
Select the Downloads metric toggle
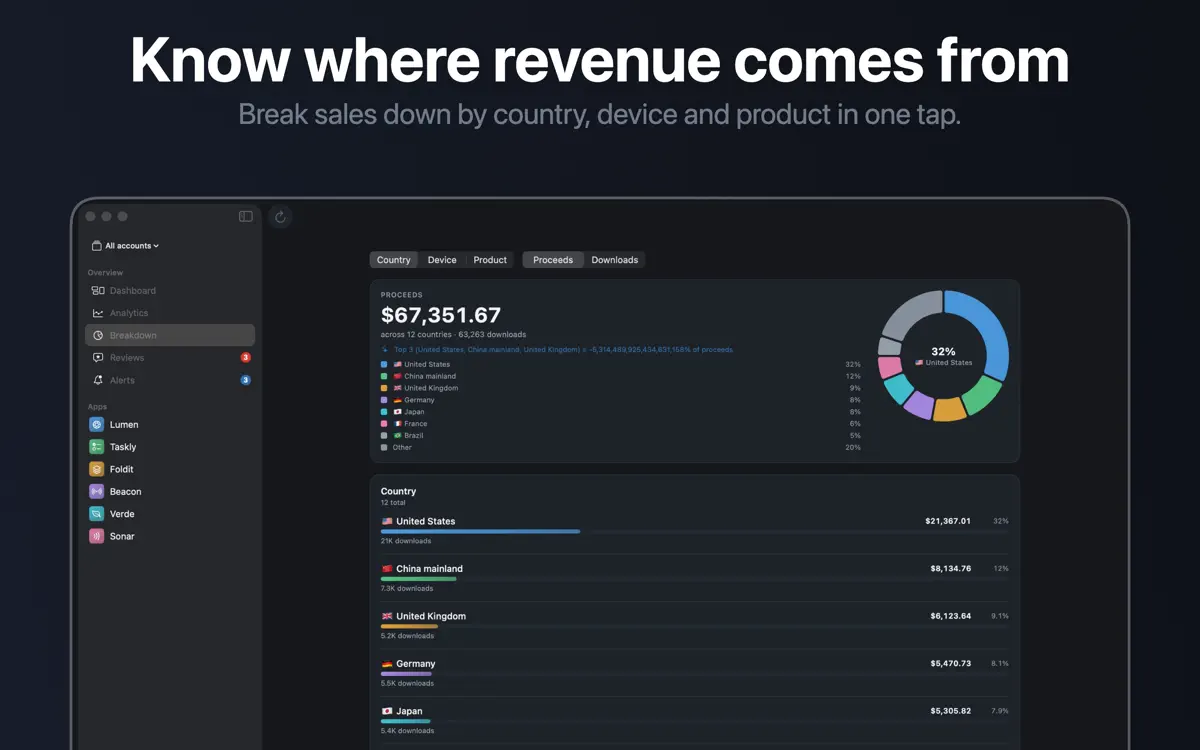tap(615, 260)
